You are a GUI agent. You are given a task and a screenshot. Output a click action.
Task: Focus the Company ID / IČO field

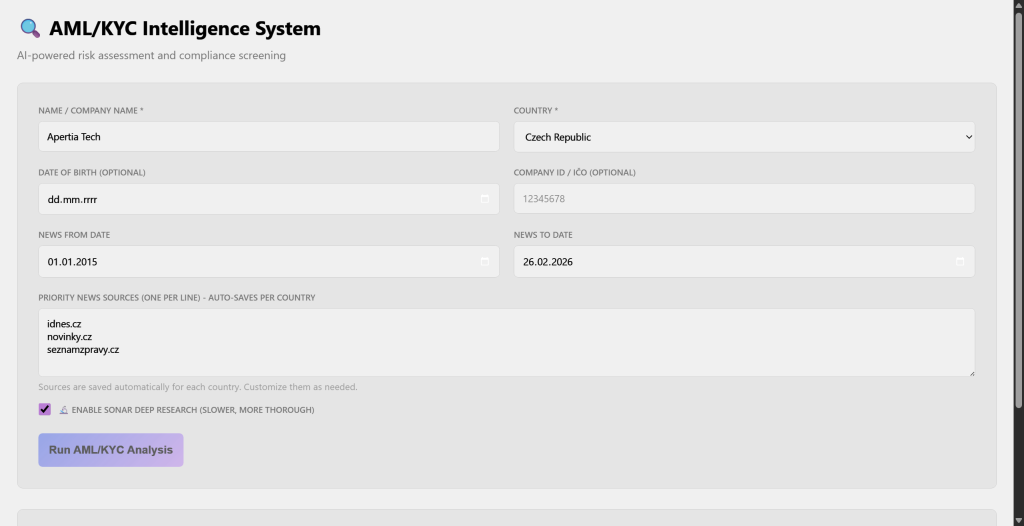tap(744, 199)
